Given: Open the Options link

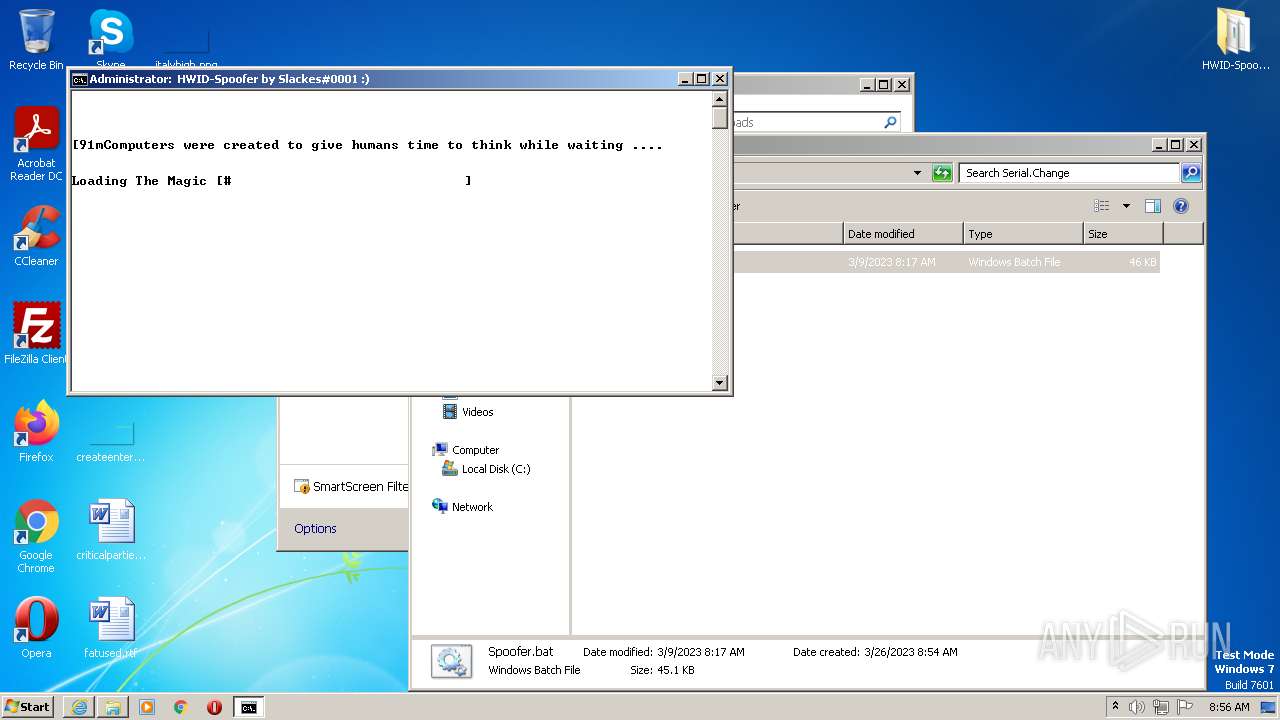Looking at the screenshot, I should pyautogui.click(x=315, y=529).
